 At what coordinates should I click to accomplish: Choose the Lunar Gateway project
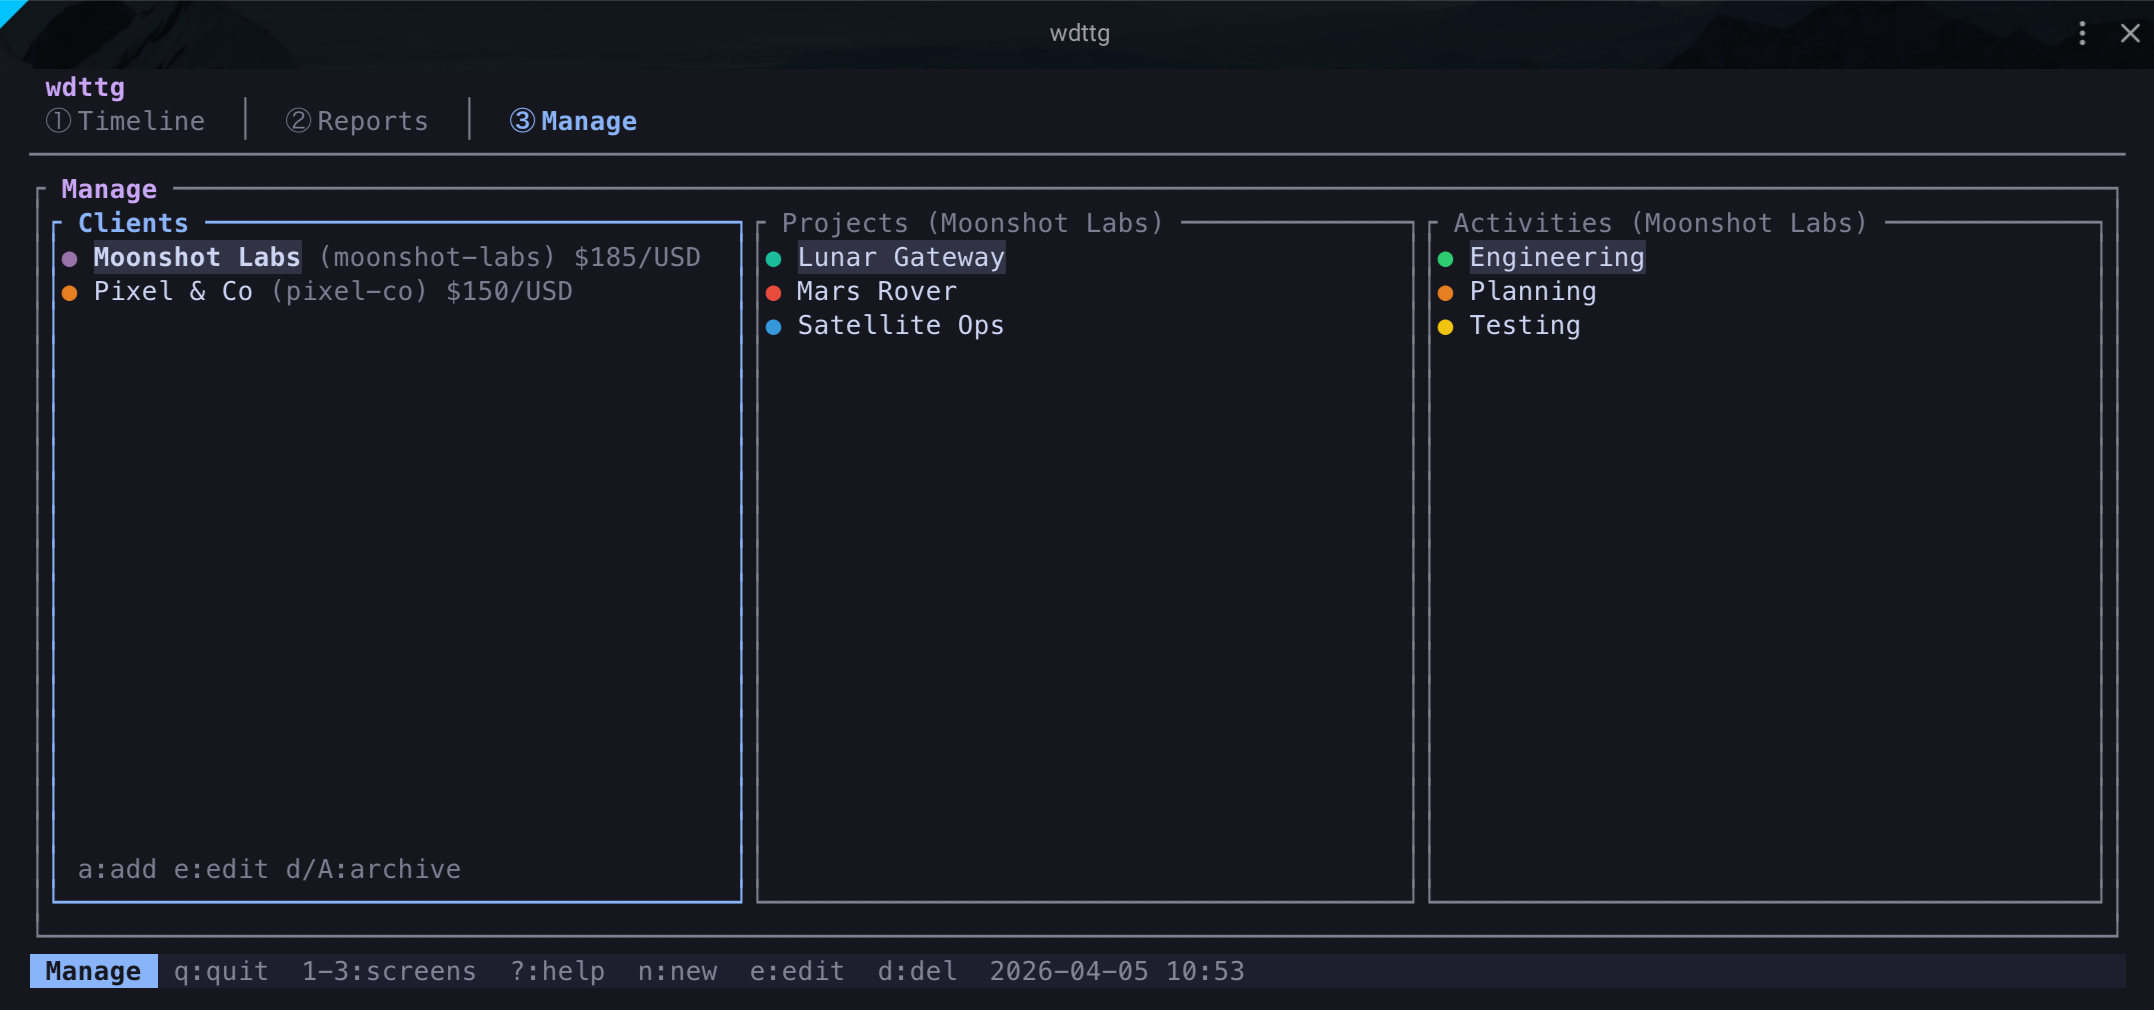(x=901, y=257)
